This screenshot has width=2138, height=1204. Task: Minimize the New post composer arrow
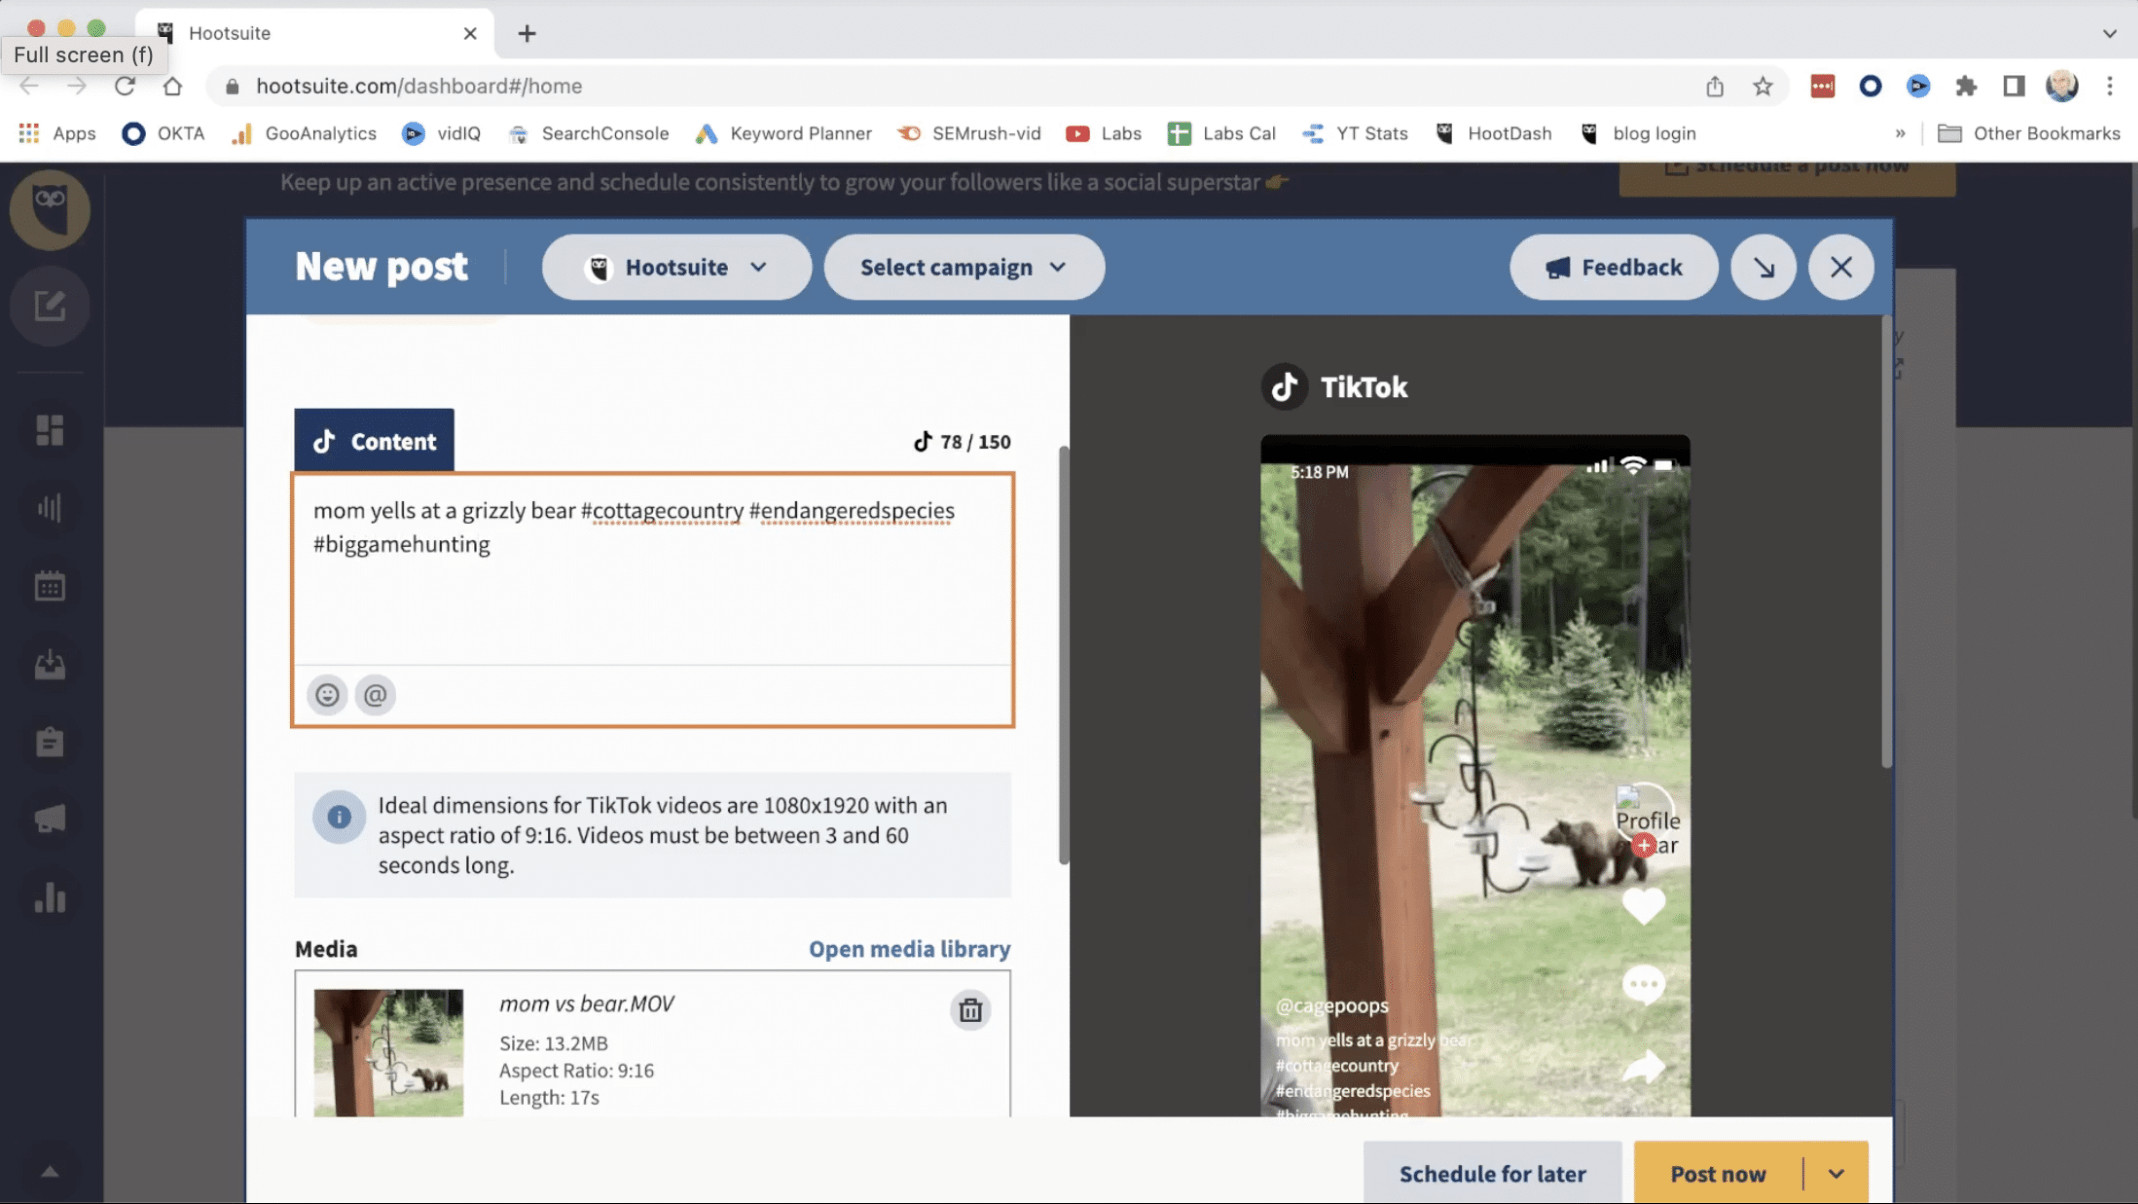1764,267
